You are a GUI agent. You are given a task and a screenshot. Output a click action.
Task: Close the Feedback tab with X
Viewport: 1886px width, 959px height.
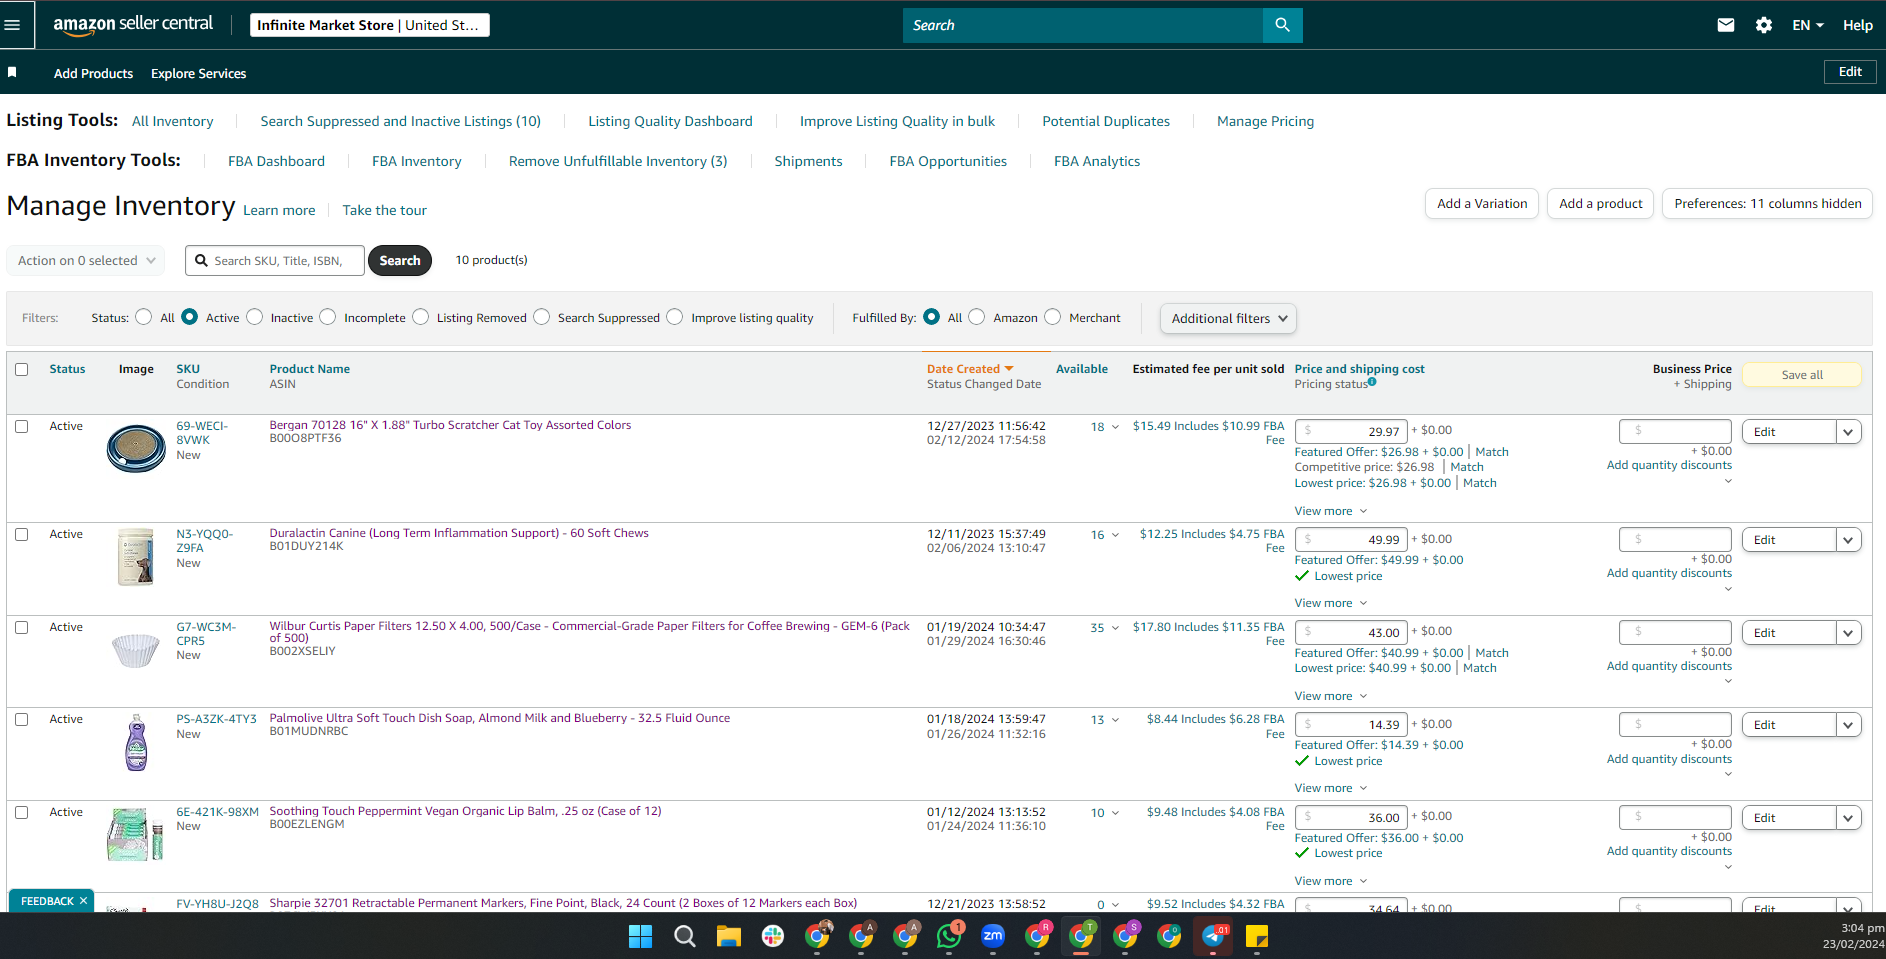click(x=83, y=901)
